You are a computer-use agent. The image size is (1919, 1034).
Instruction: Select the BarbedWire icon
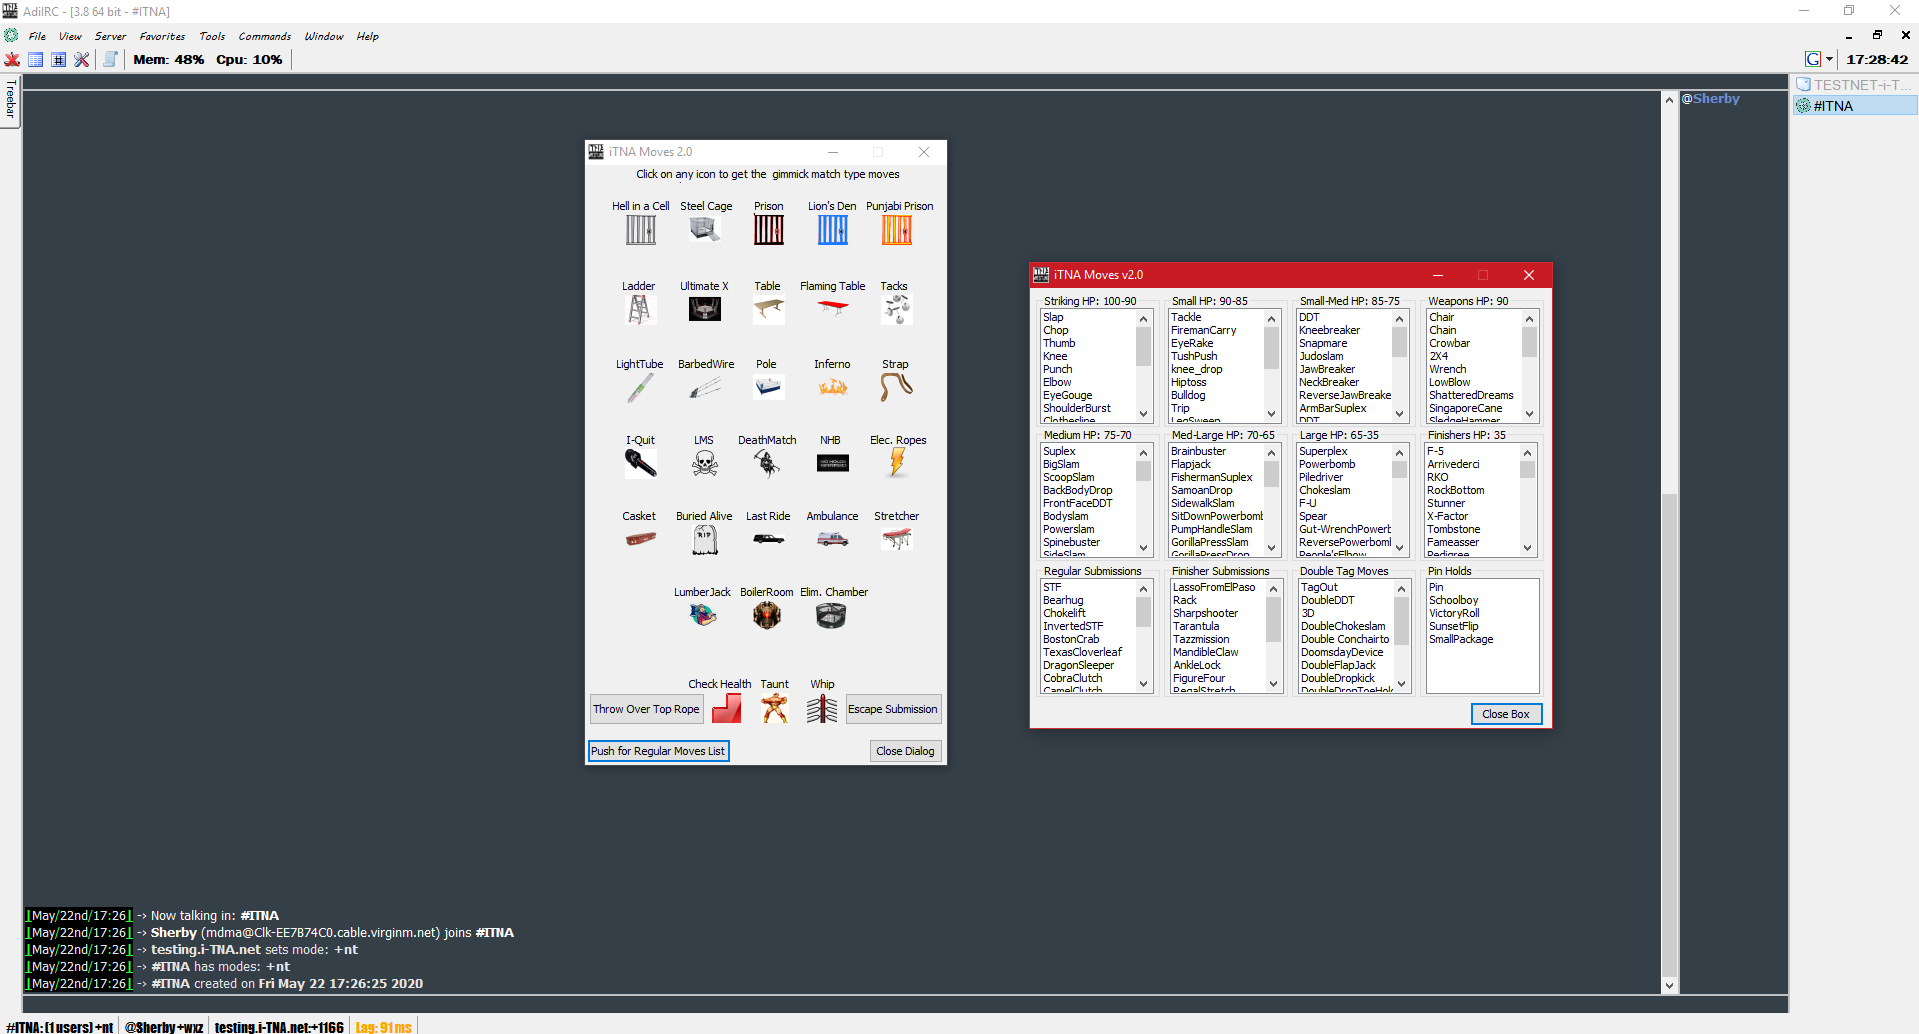(705, 387)
